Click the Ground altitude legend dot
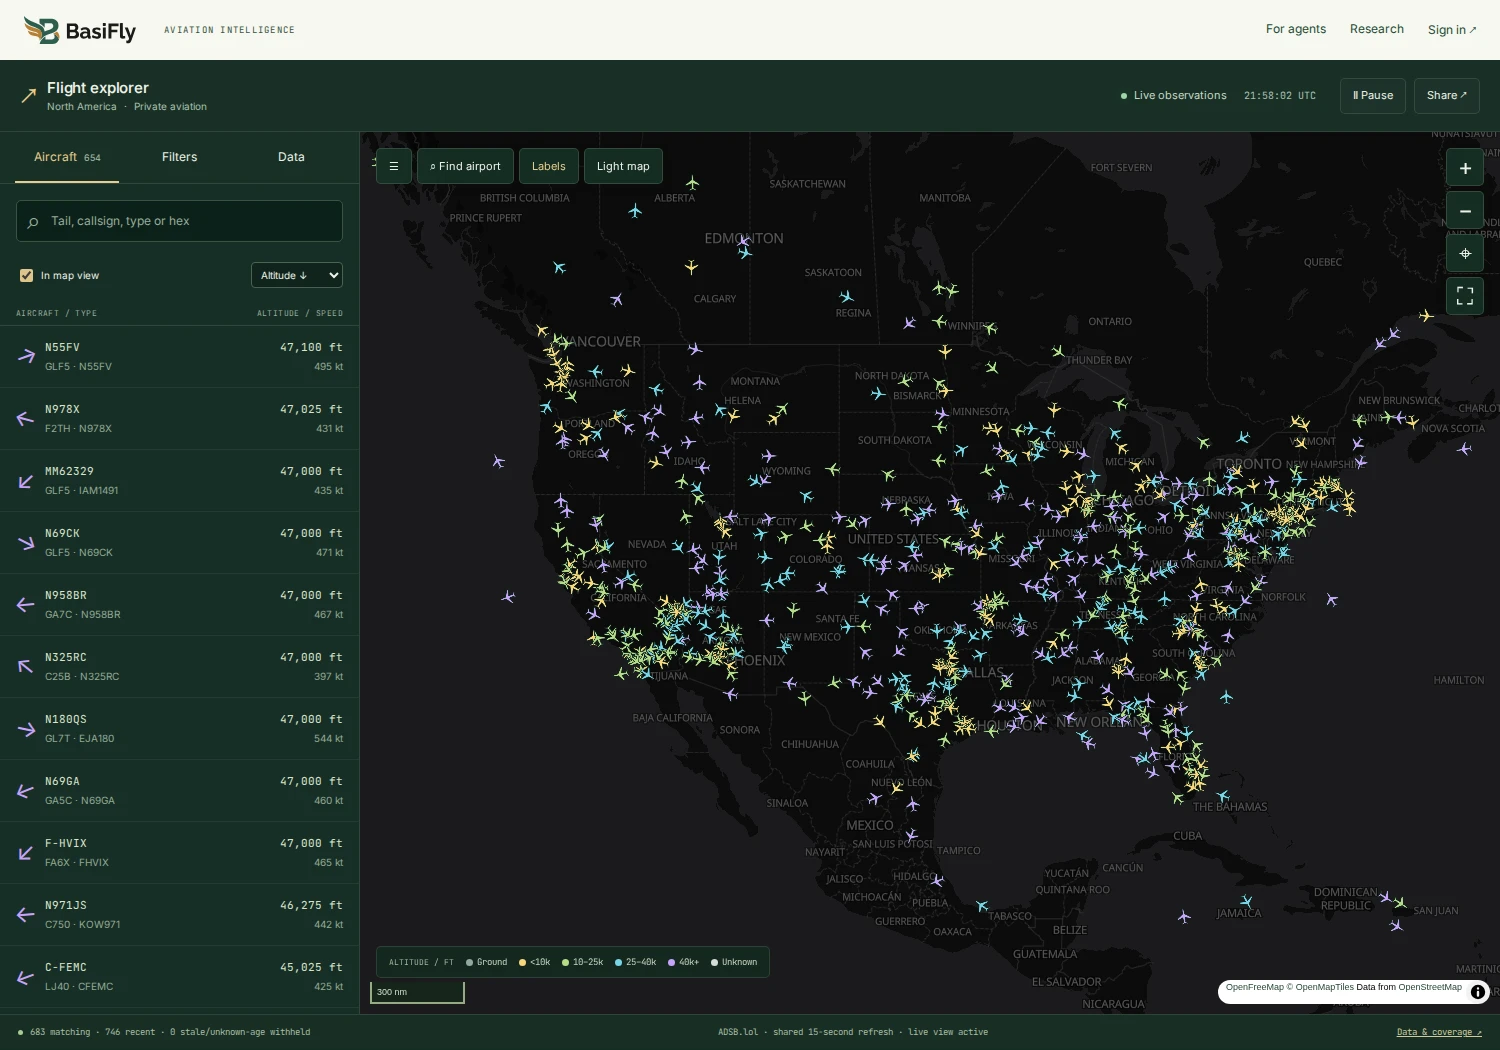Screen dimensions: 1500x1050 (x=469, y=963)
